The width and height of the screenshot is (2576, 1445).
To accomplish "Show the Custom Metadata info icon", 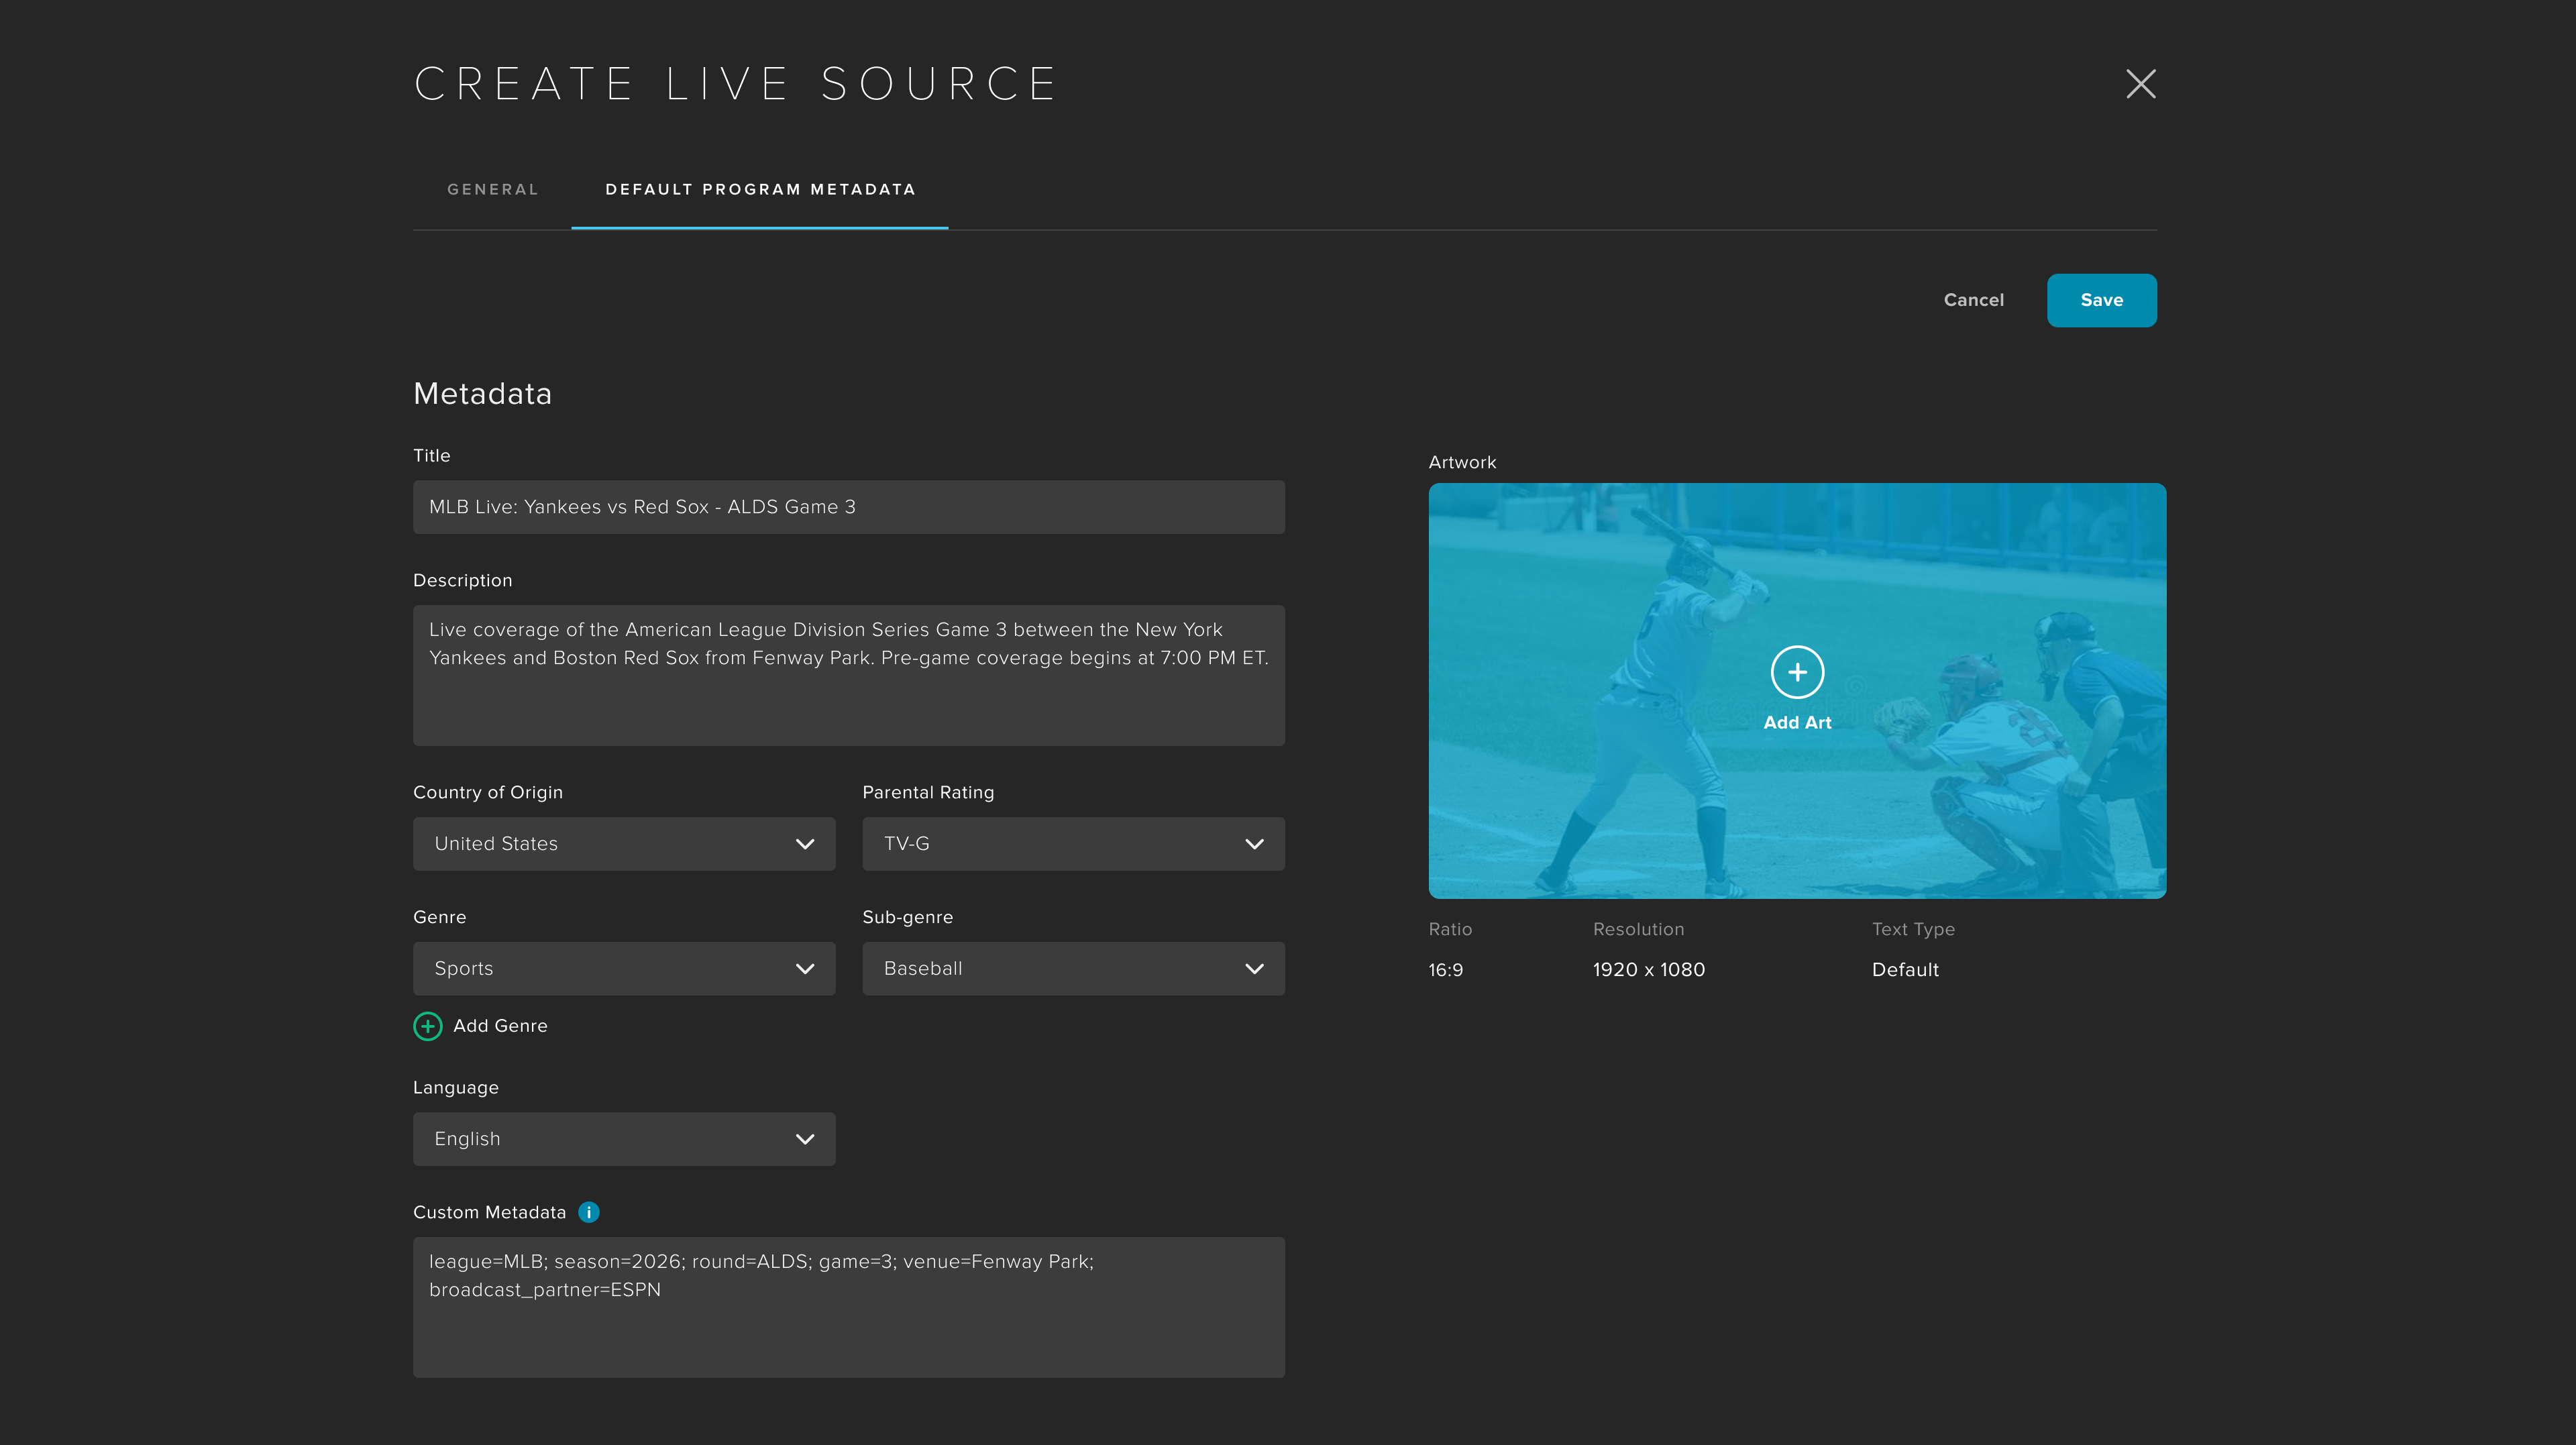I will (589, 1212).
